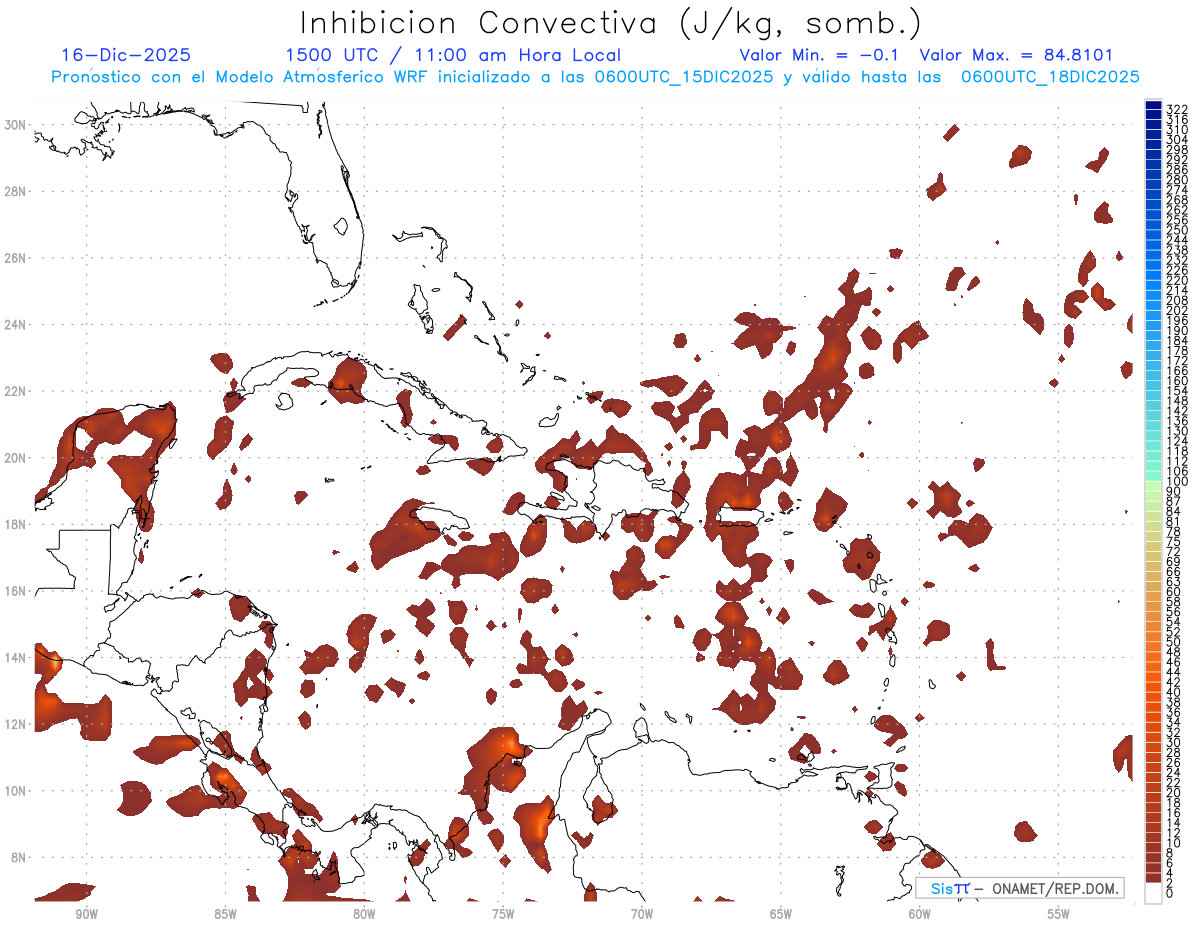This screenshot has width=1200, height=927.
Task: Click the 80W longitude label
Action: tap(364, 914)
